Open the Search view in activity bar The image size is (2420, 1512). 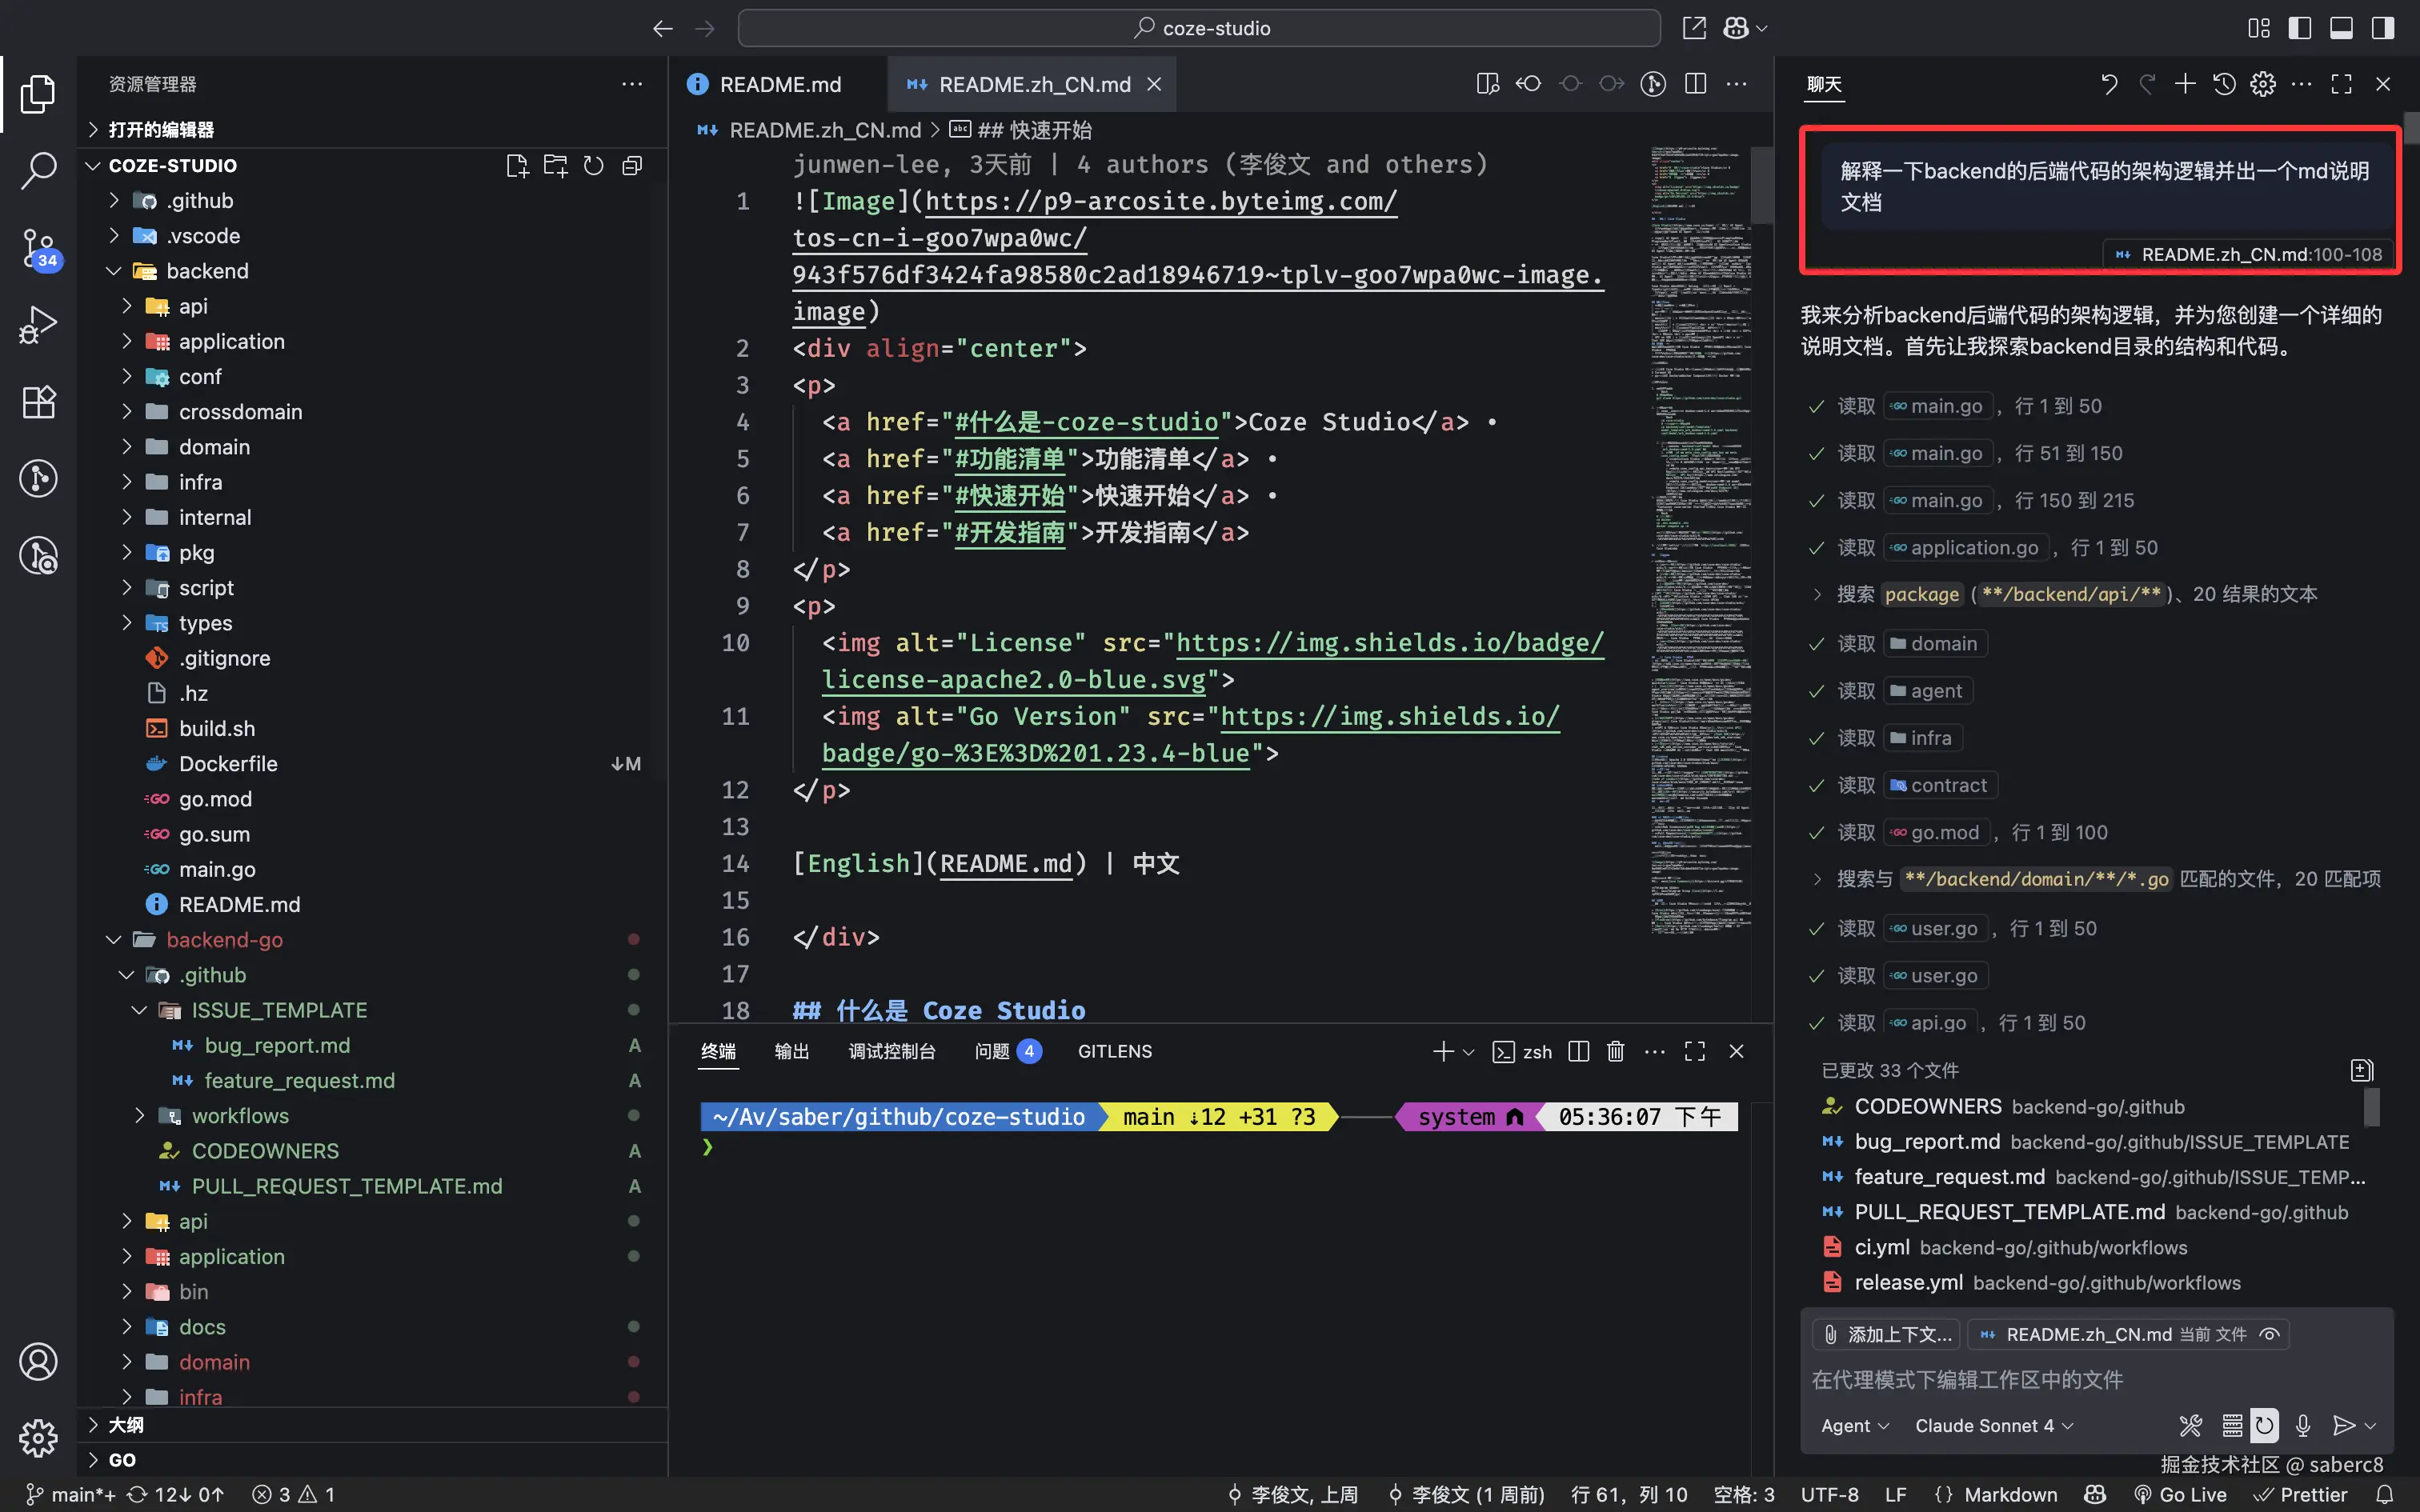(38, 170)
